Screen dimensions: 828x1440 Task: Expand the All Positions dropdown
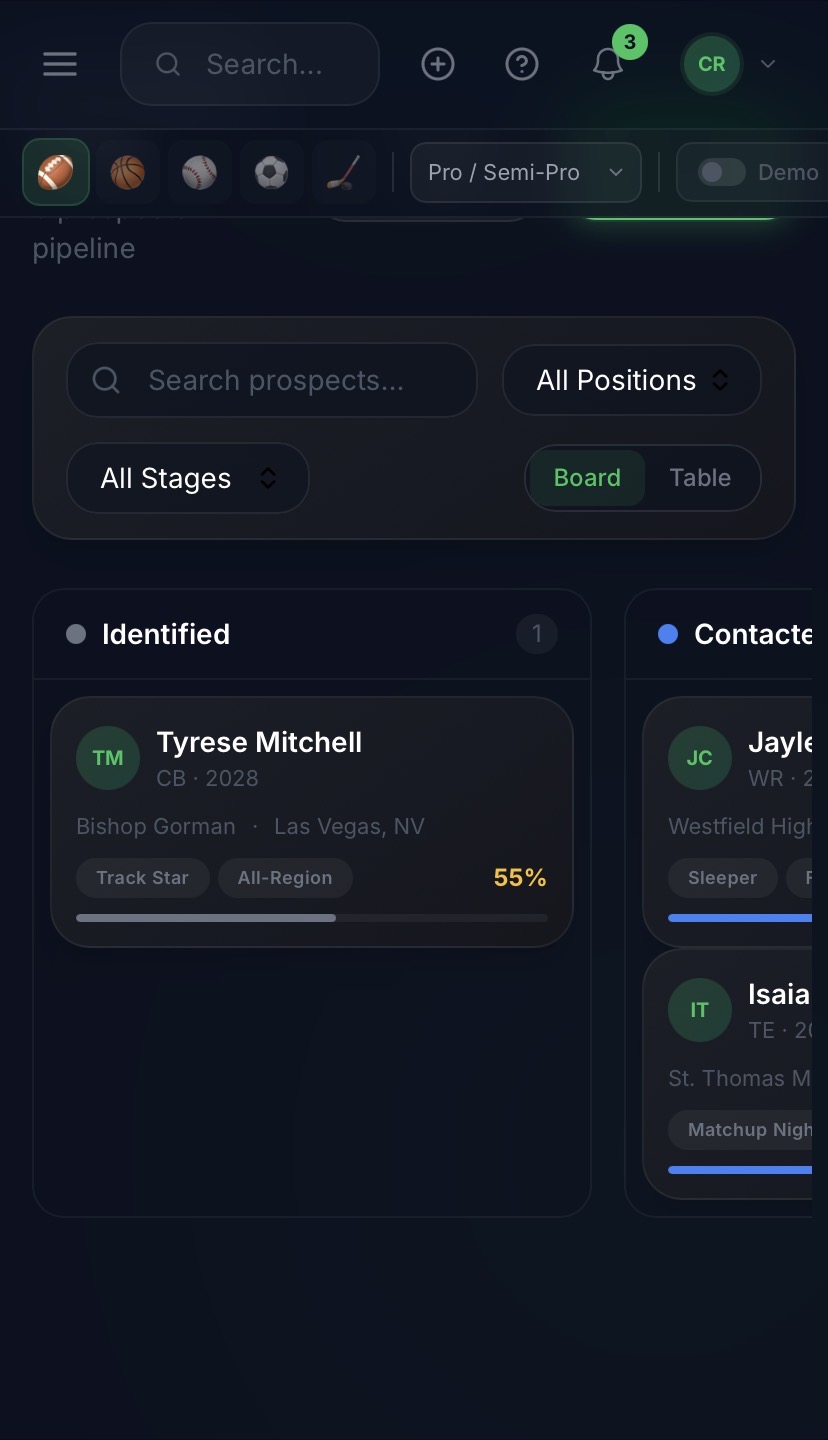pos(631,380)
